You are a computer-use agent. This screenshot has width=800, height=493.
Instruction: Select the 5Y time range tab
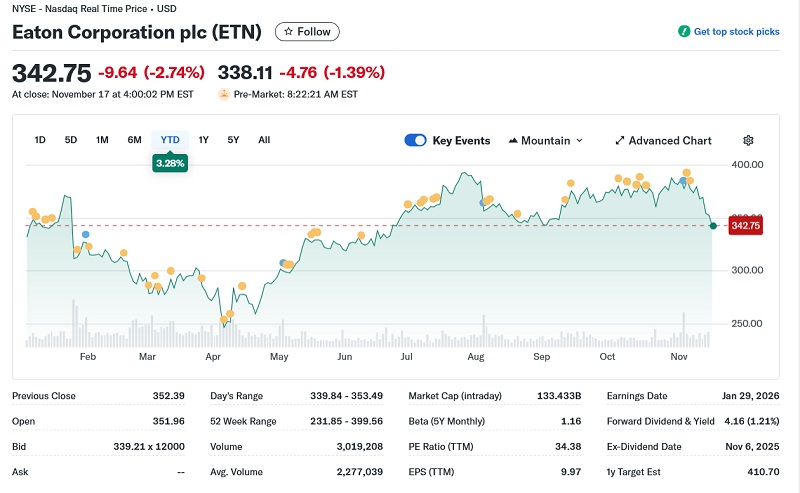point(233,140)
